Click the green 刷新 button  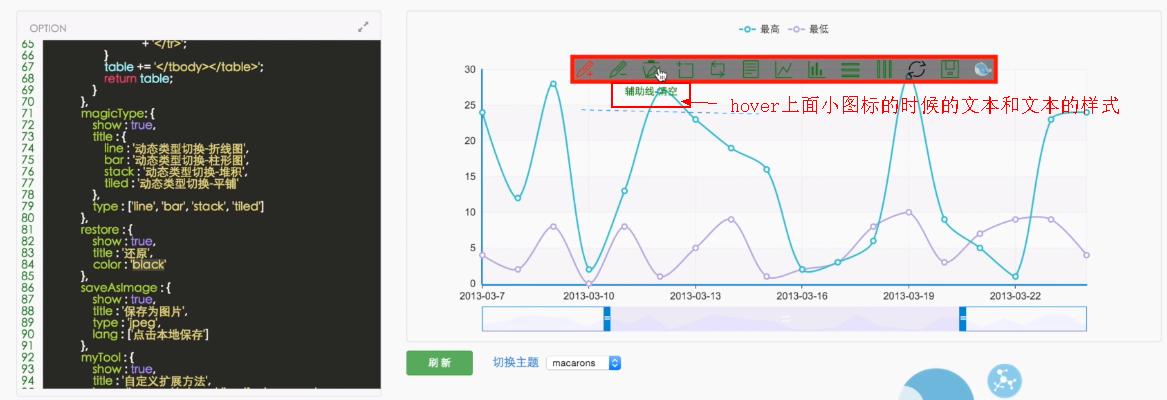pyautogui.click(x=439, y=363)
